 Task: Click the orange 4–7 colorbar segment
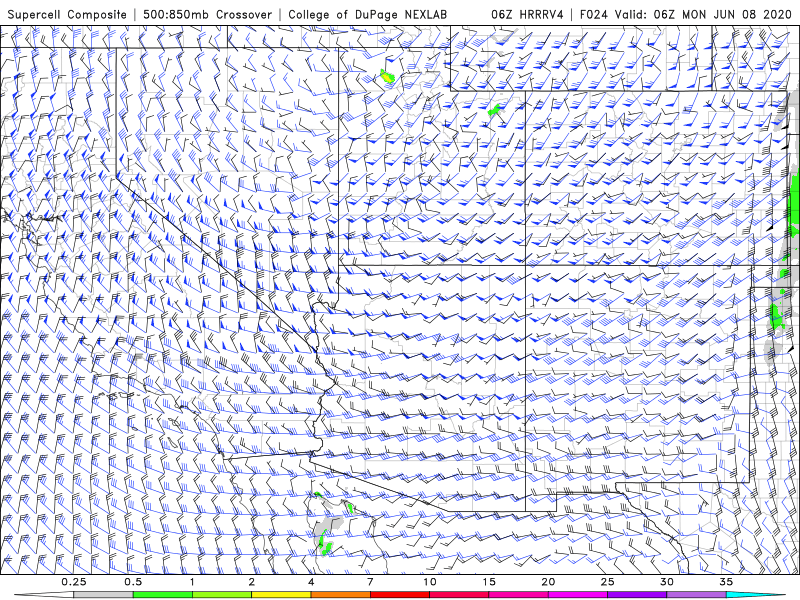[x=340, y=595]
